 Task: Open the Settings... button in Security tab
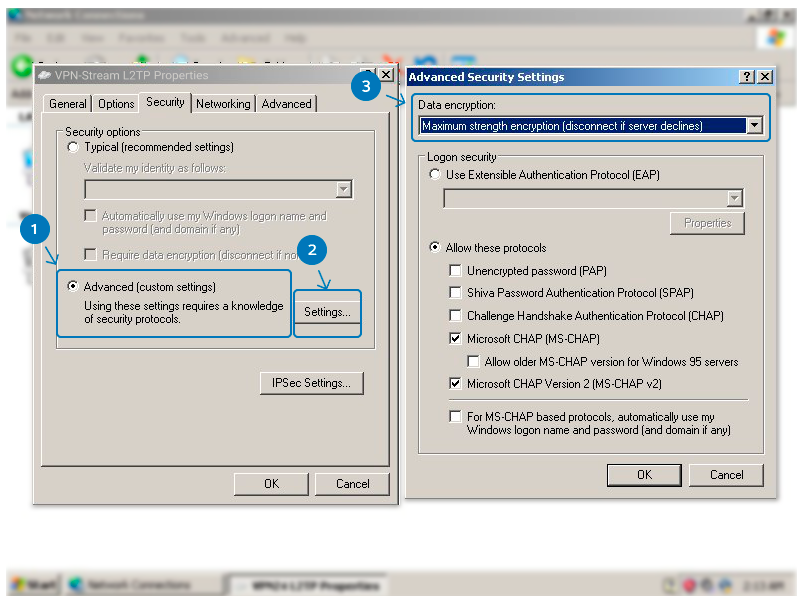pyautogui.click(x=327, y=311)
